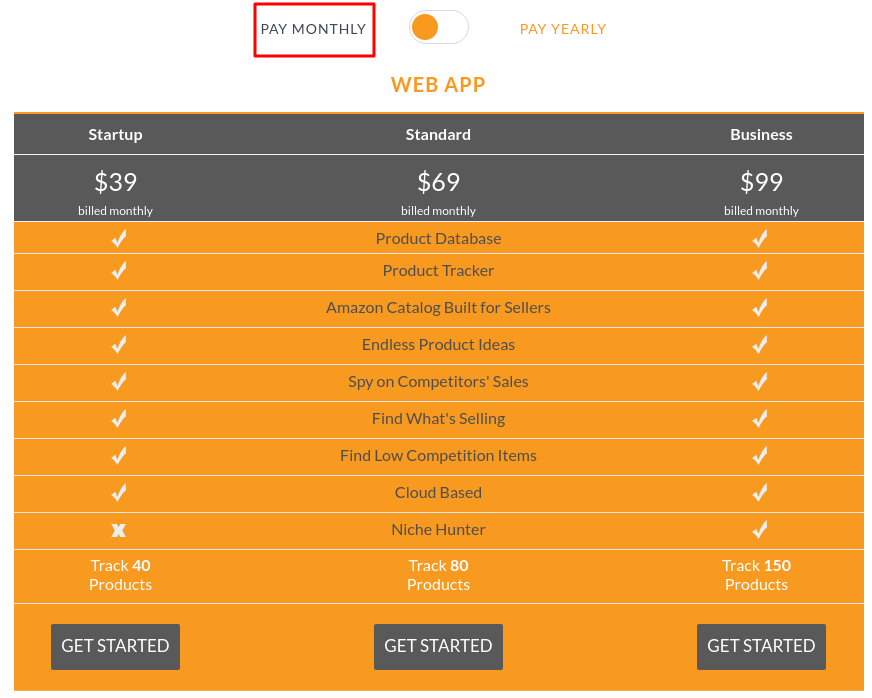
Task: Click the Track 80 Products text
Action: [x=438, y=575]
